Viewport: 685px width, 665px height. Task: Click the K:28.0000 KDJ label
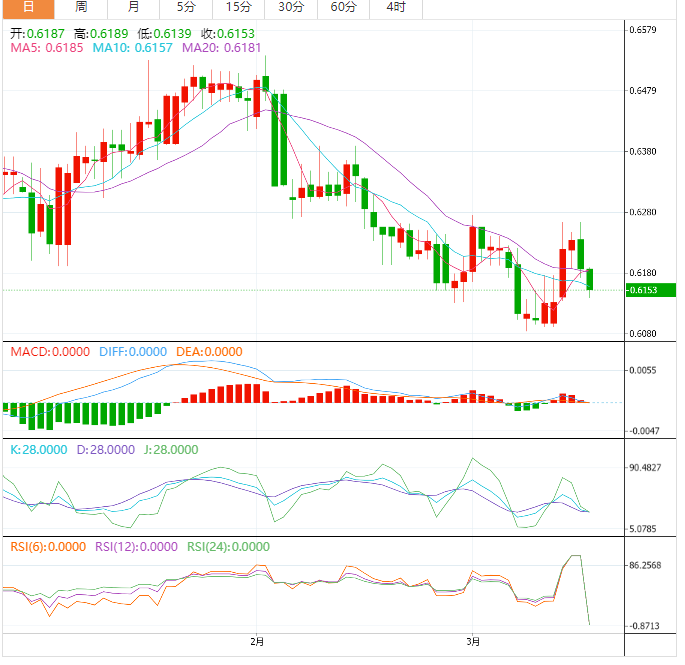[36, 450]
